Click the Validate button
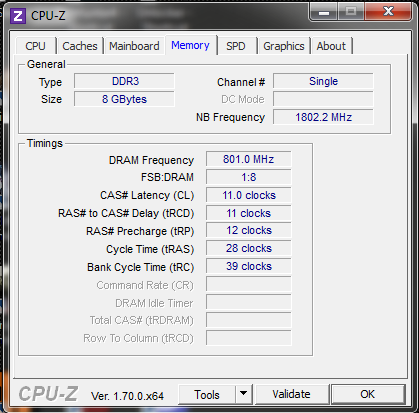419x413 pixels. (292, 394)
